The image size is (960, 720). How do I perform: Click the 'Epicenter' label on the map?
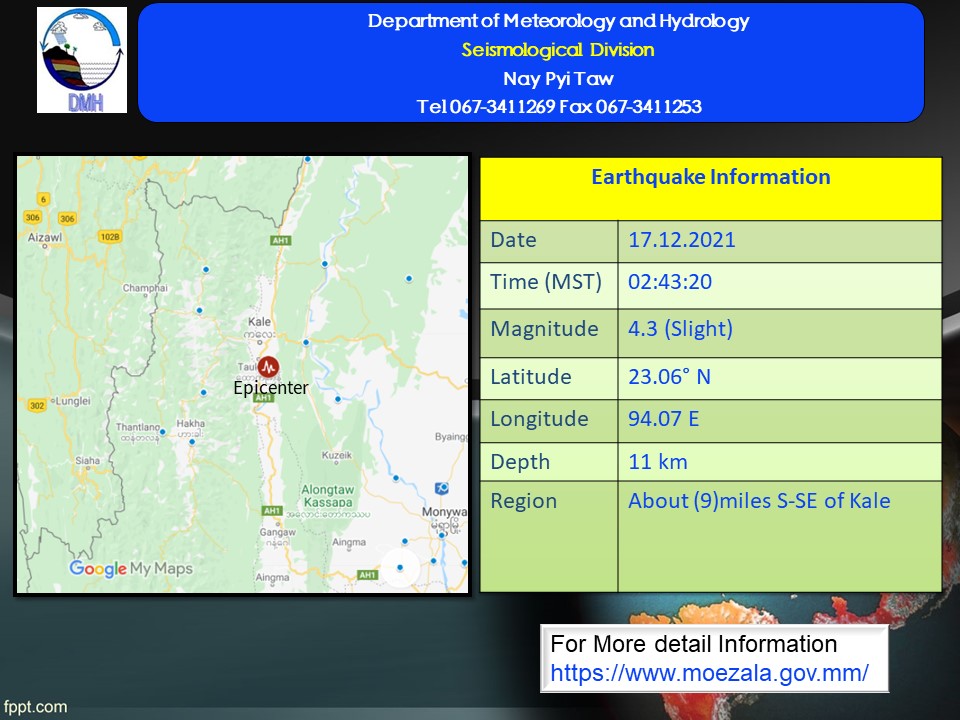271,388
